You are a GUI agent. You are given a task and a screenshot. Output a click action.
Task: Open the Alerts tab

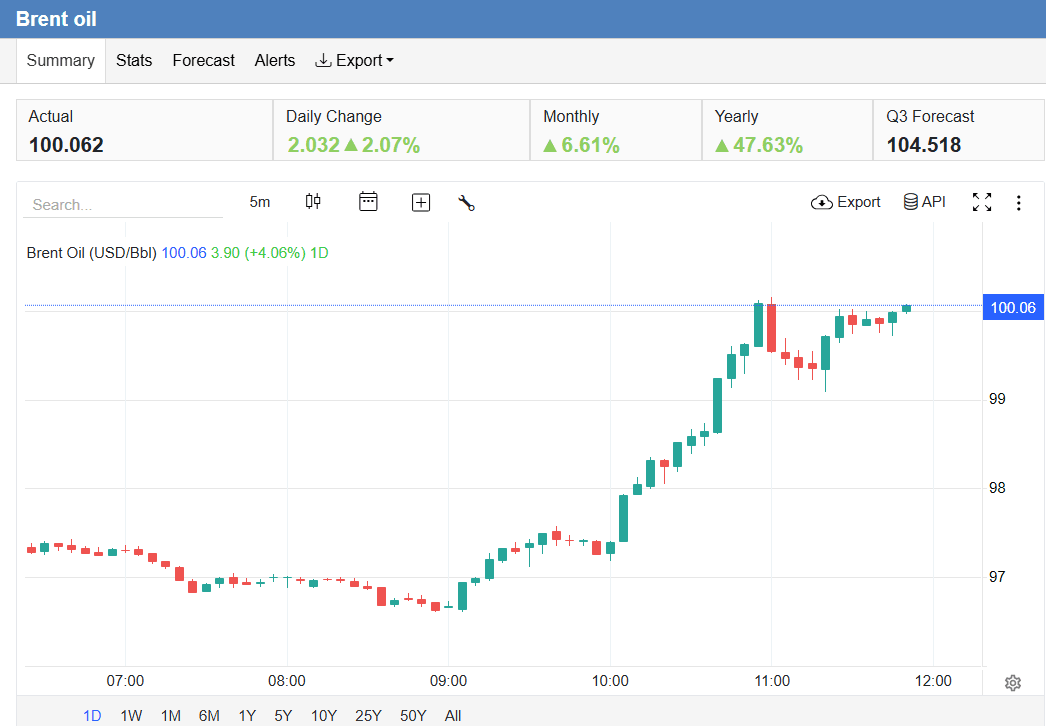point(275,61)
